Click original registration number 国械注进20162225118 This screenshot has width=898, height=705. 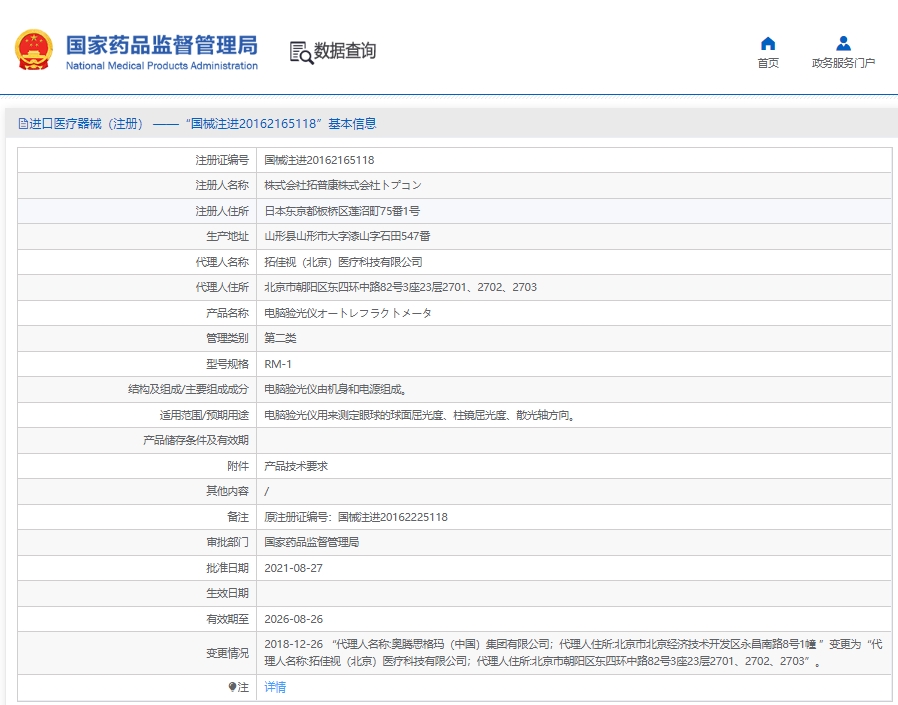392,517
